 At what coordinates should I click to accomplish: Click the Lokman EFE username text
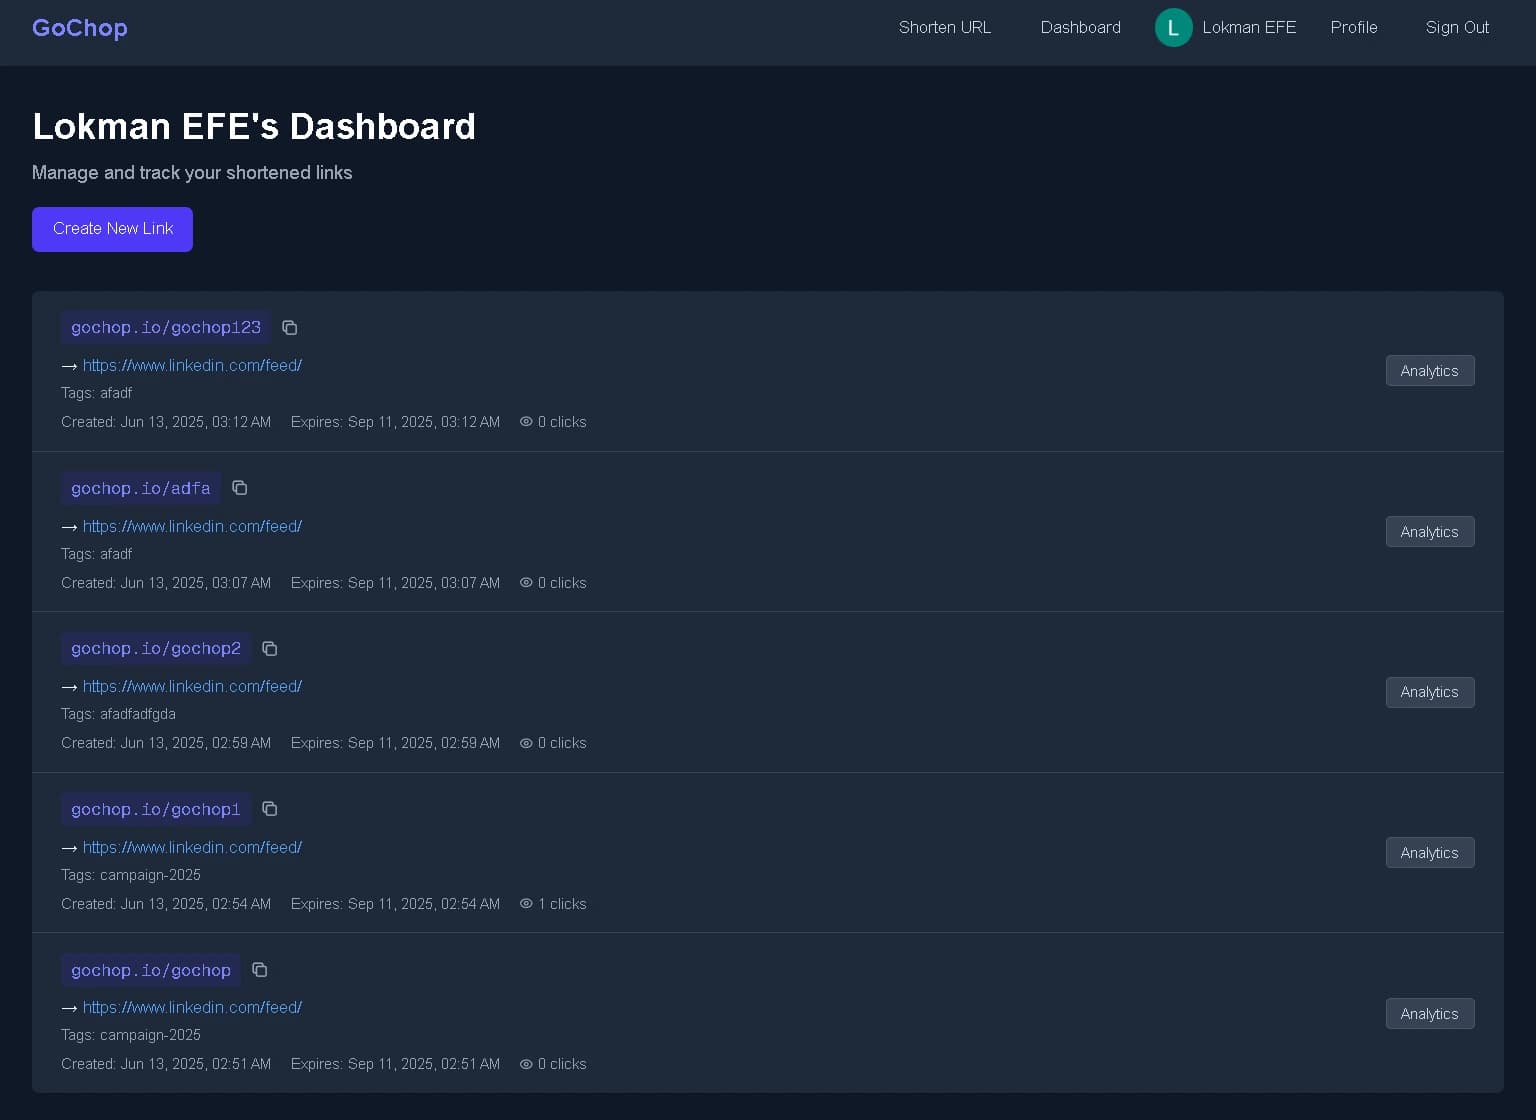pyautogui.click(x=1249, y=27)
